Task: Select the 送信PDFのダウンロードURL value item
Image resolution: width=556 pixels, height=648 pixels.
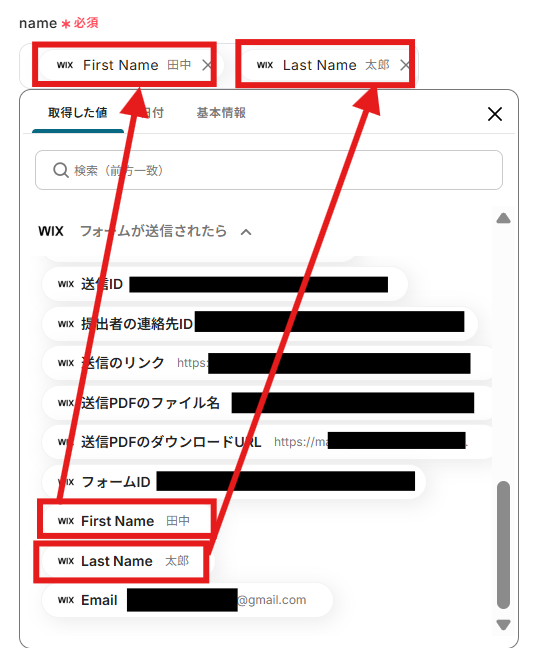Action: tap(267, 442)
